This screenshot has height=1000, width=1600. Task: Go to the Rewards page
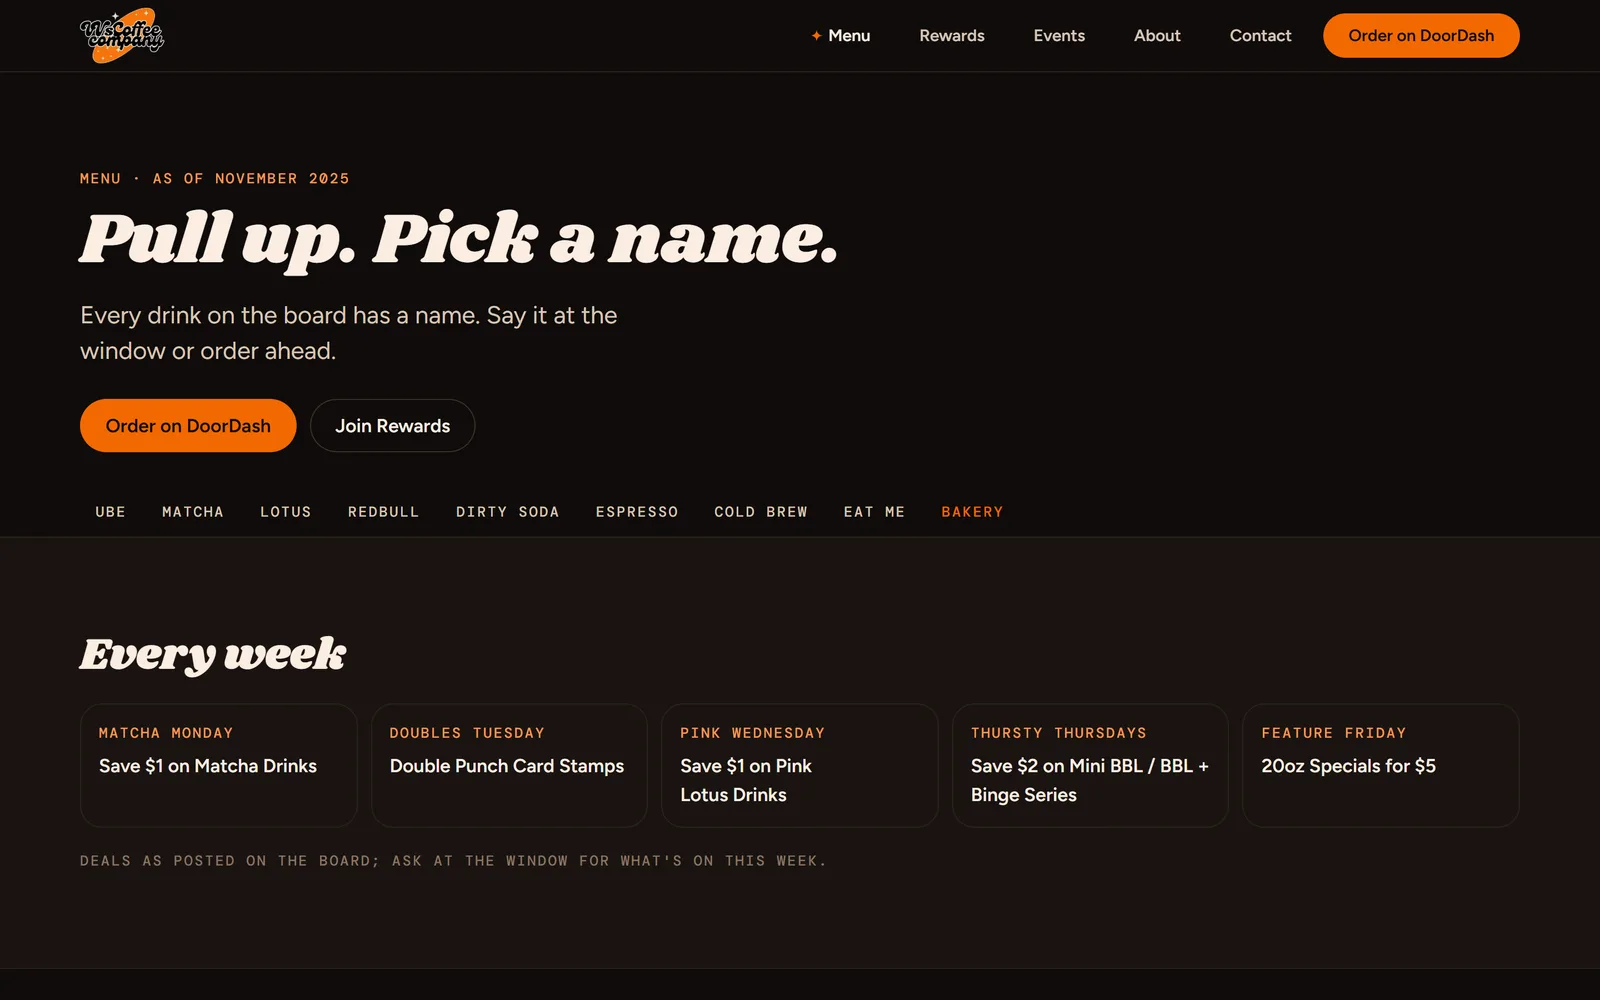pyautogui.click(x=952, y=36)
